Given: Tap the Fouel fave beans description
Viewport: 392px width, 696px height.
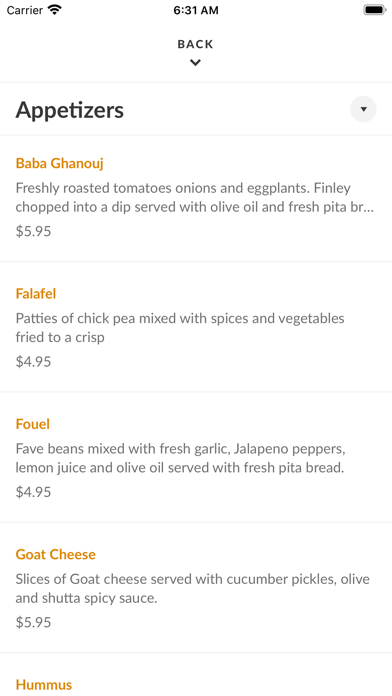Looking at the screenshot, I should click(180, 458).
